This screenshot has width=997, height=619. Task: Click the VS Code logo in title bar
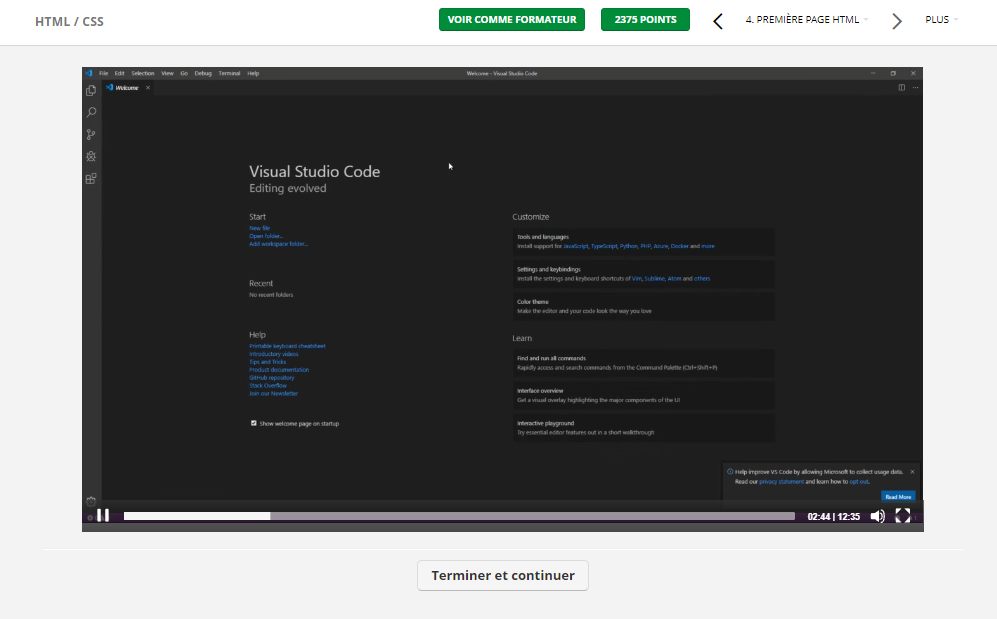89,73
